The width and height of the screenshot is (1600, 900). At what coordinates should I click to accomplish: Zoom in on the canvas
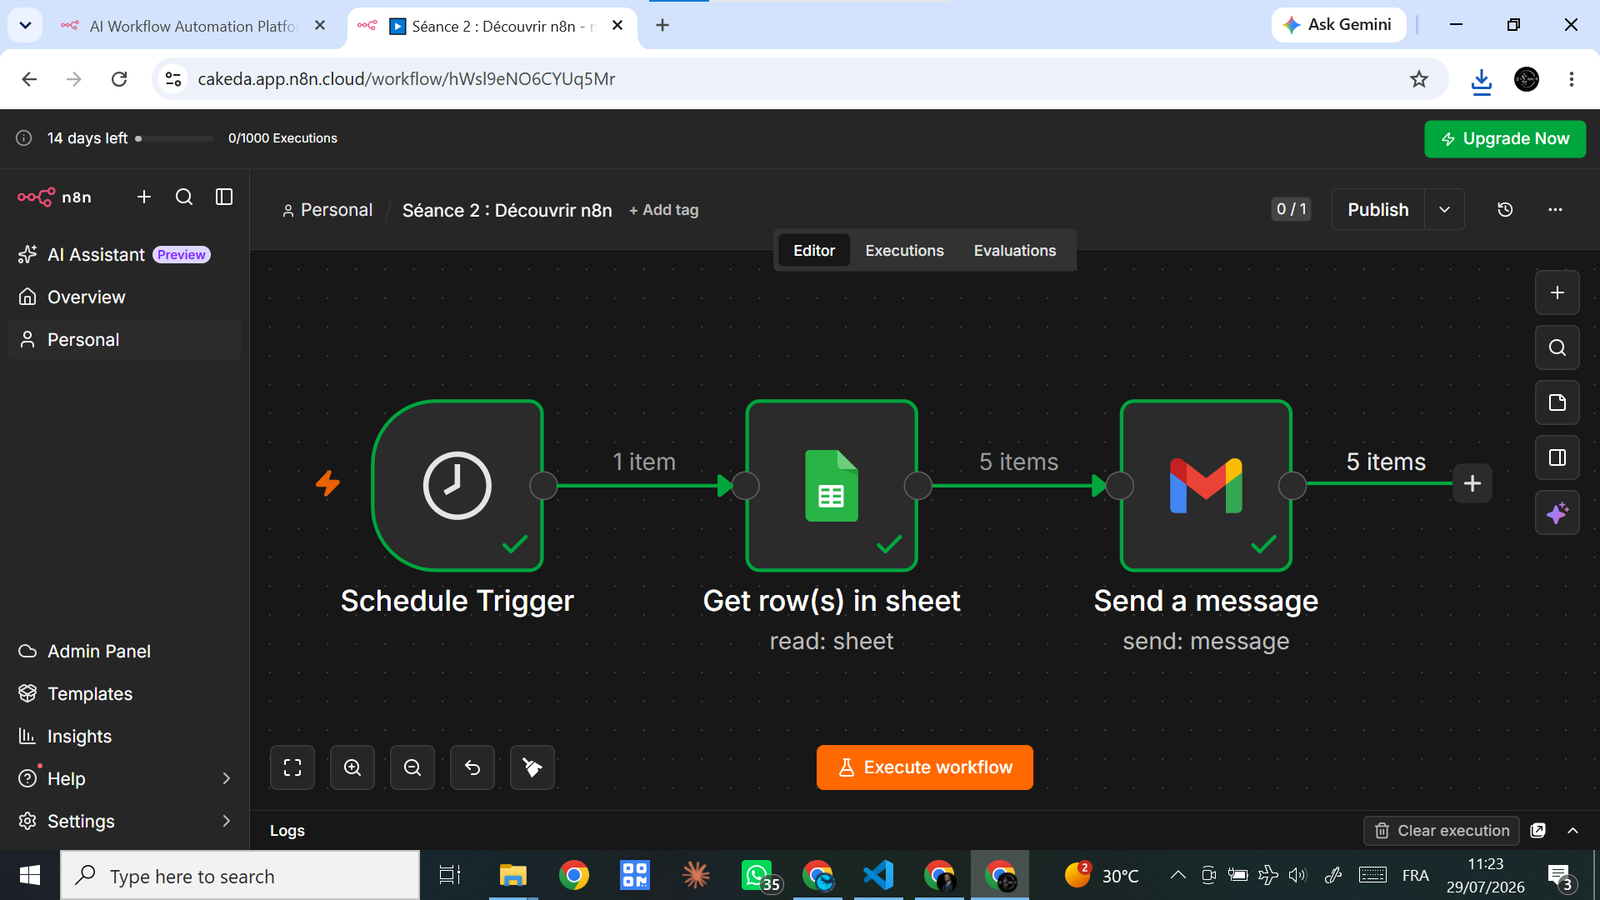coord(352,768)
